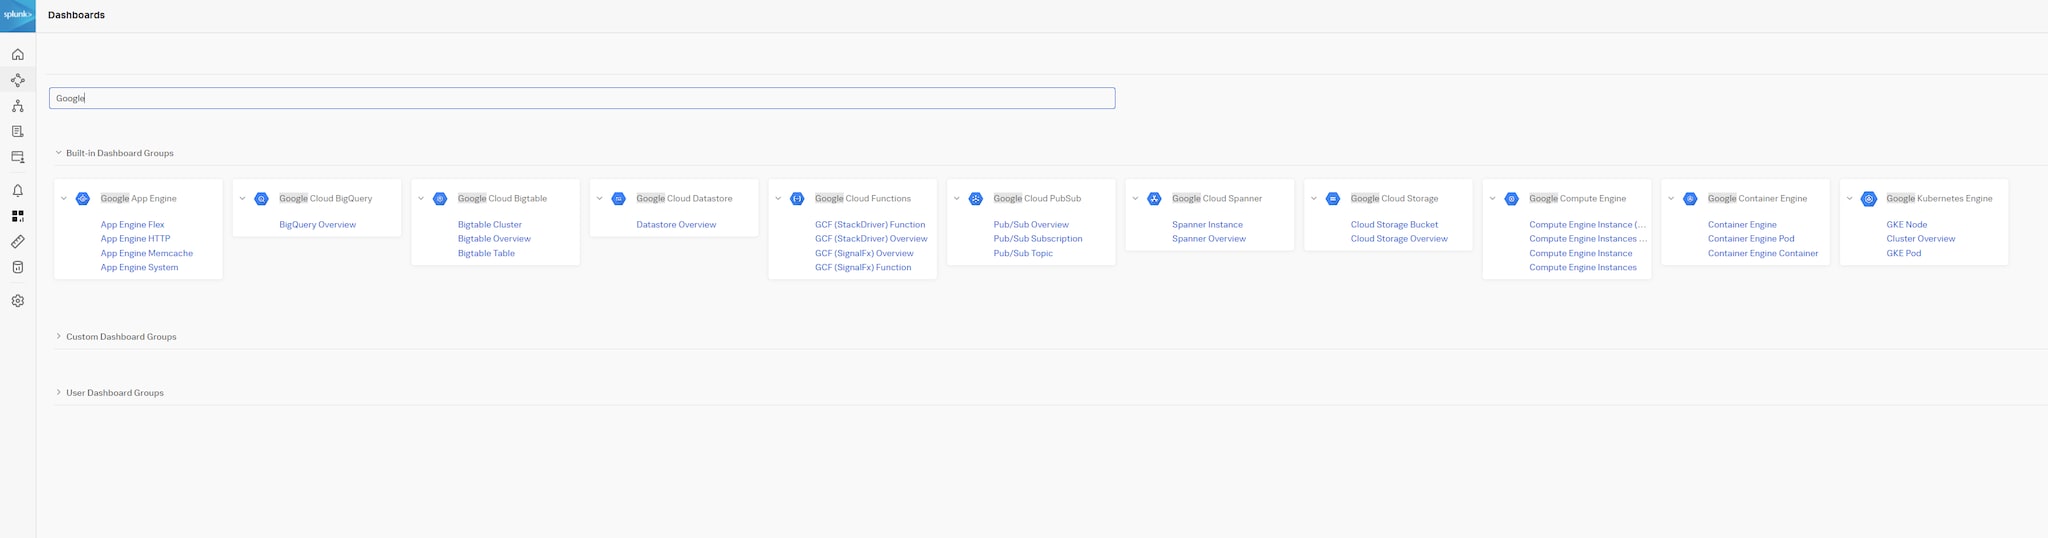Open Settings gear in the sidebar
The height and width of the screenshot is (538, 2048).
17,301
